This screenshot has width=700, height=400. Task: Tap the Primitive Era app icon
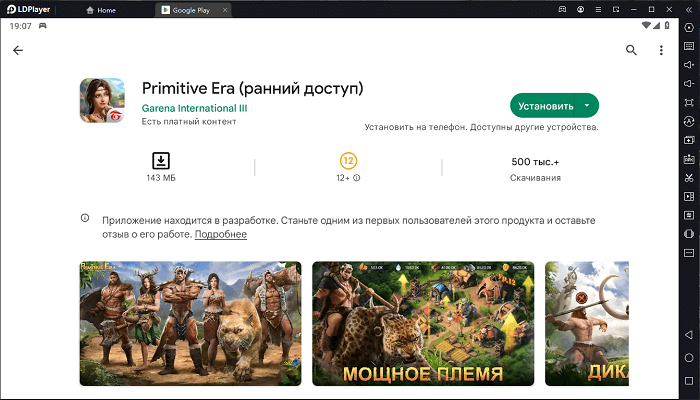click(x=102, y=100)
